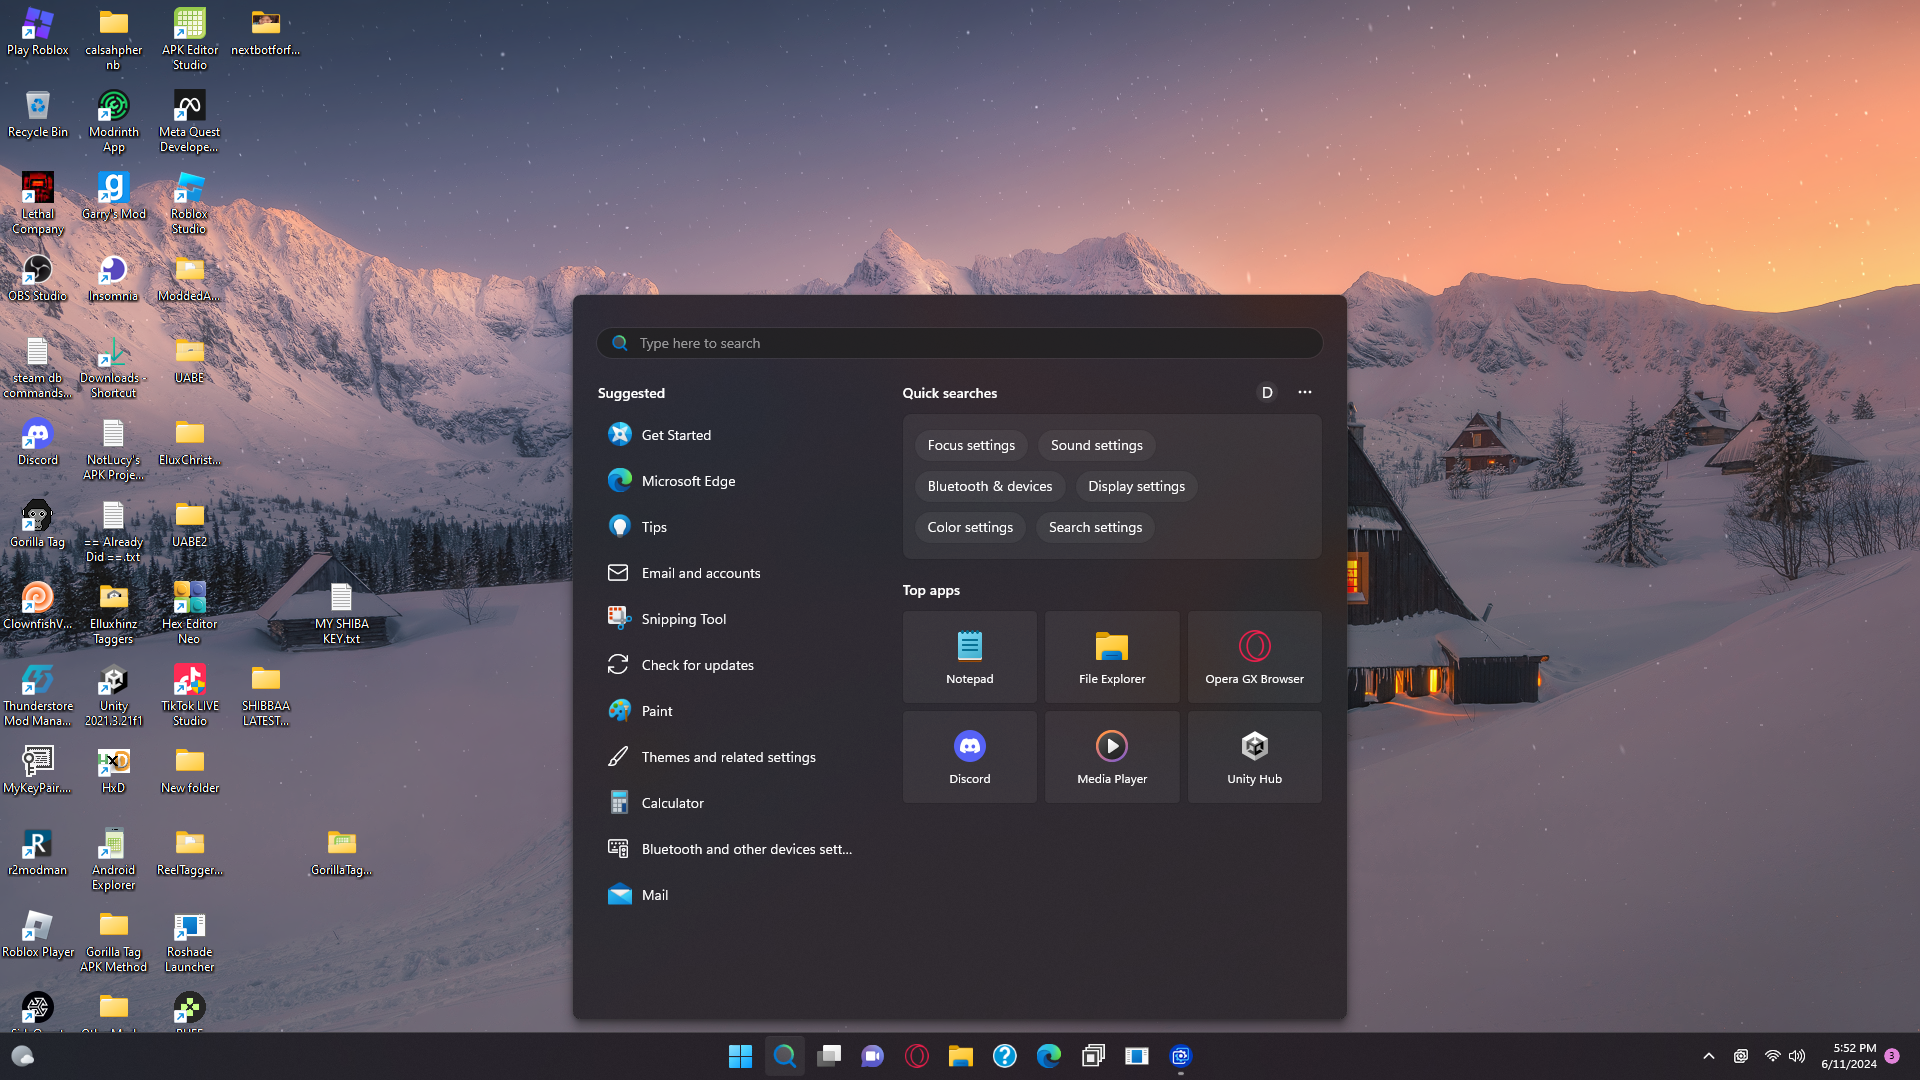Click the D account avatar button
This screenshot has height=1080, width=1920.
1266,392
